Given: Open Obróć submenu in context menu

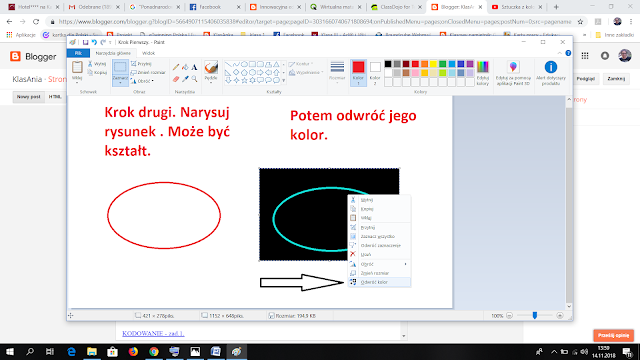Looking at the screenshot, I should coord(380,264).
